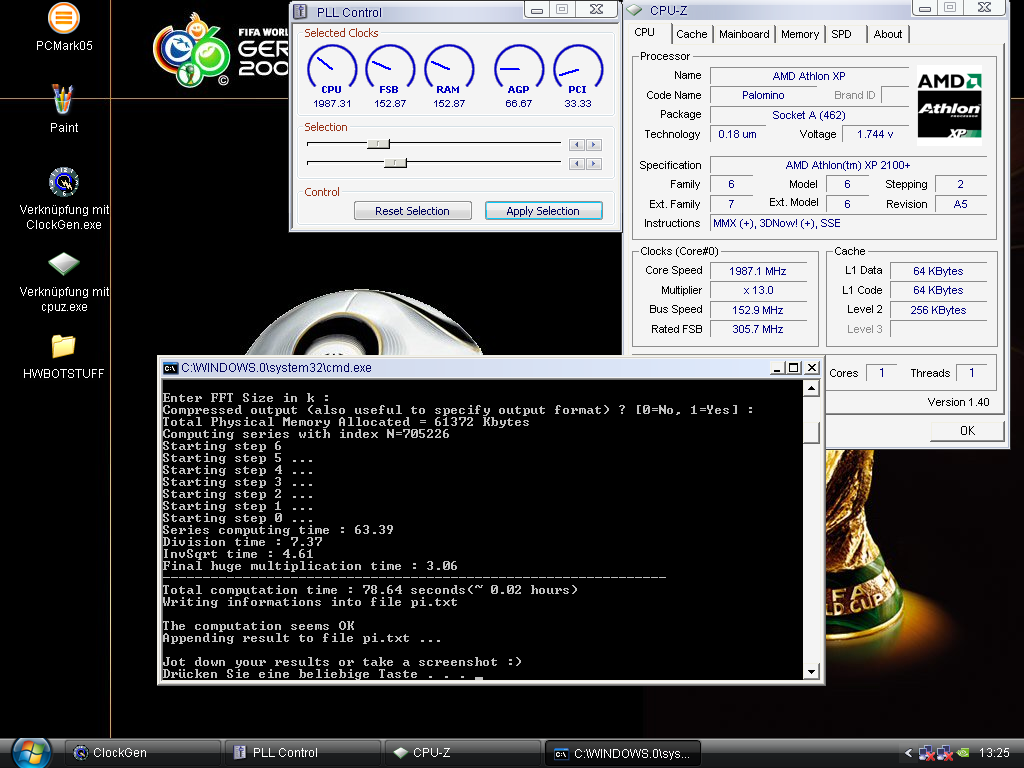1024x768 pixels.
Task: Click the Voltage value 1.744 v
Action: click(875, 134)
